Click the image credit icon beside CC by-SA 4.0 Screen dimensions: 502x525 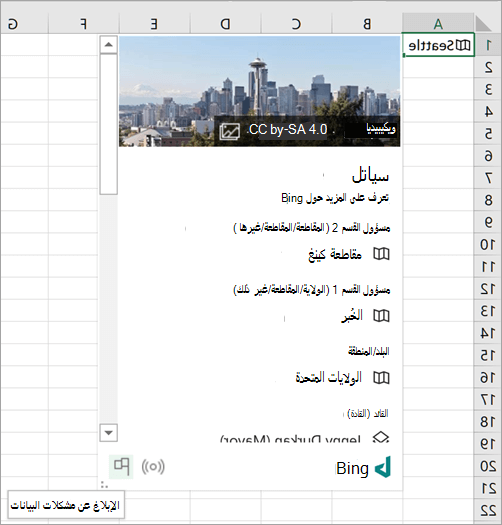(230, 131)
